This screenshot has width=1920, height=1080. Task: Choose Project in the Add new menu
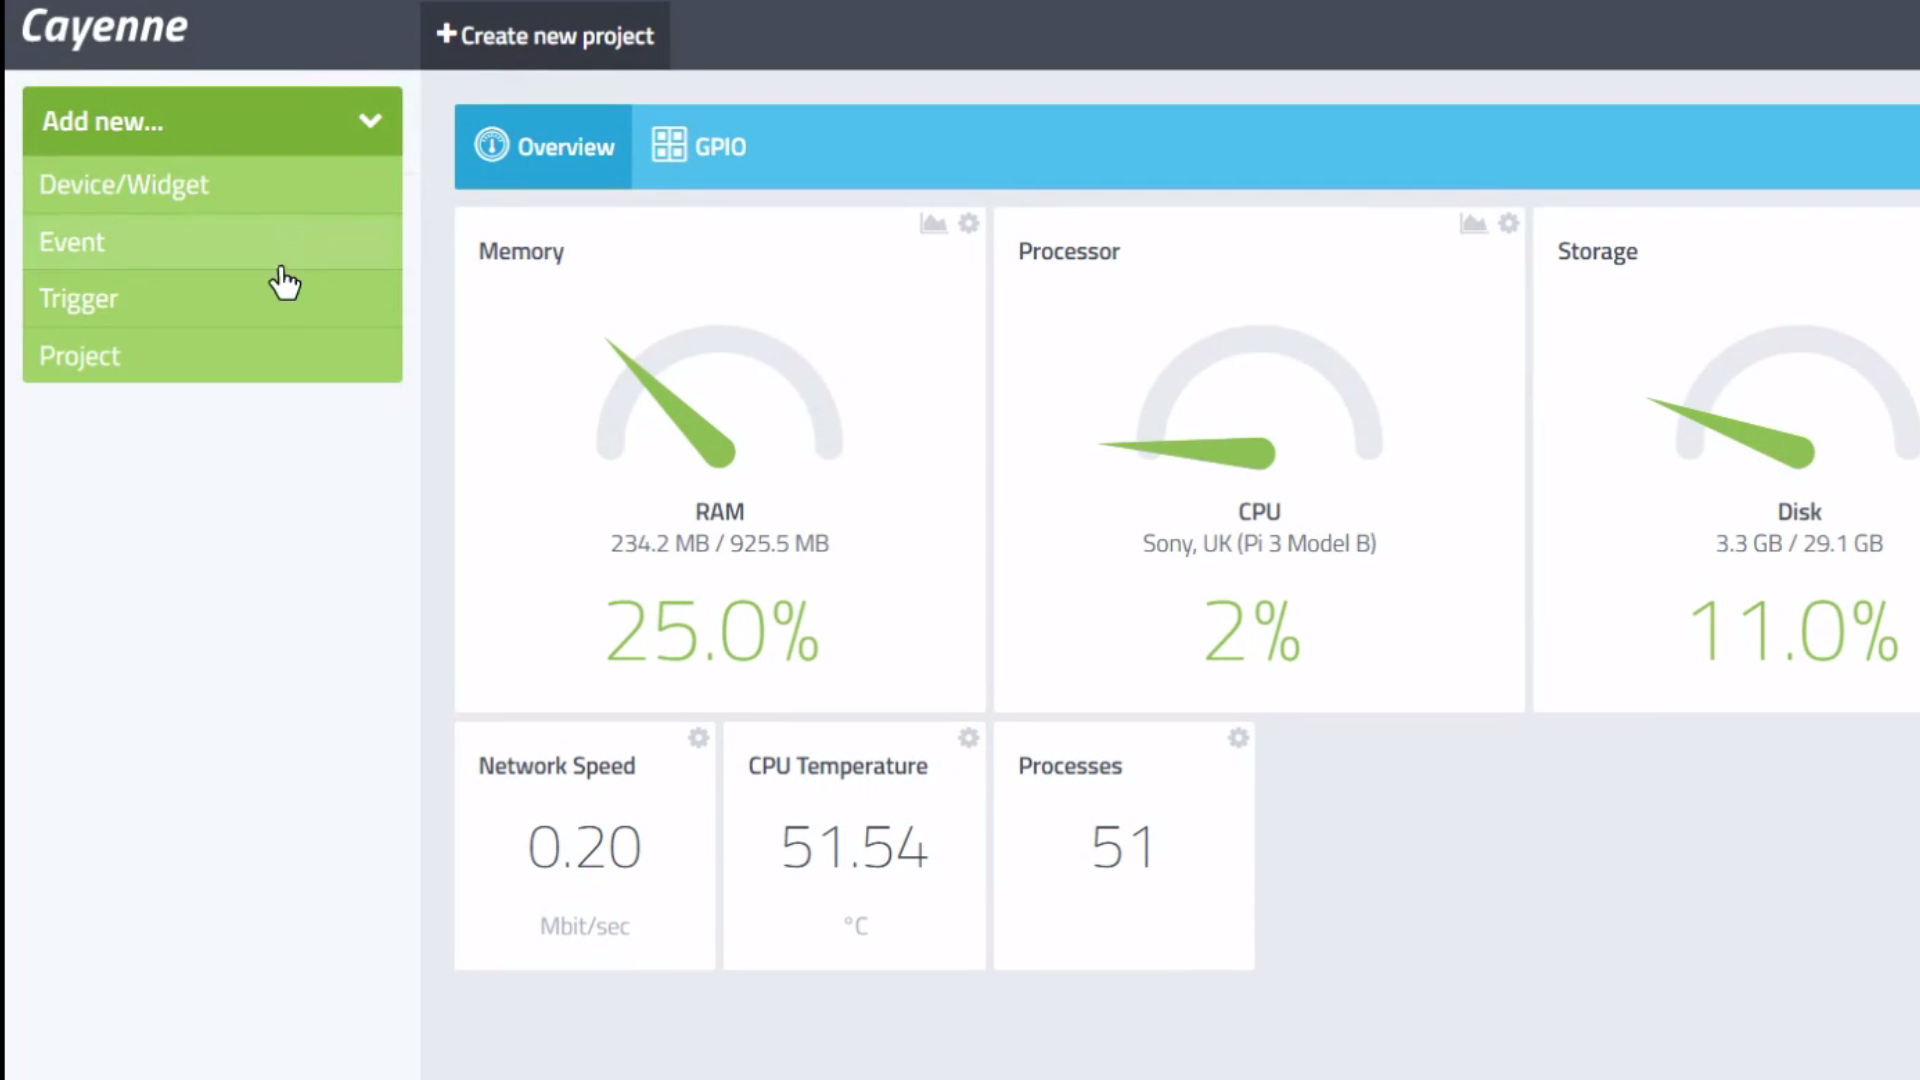coord(212,356)
